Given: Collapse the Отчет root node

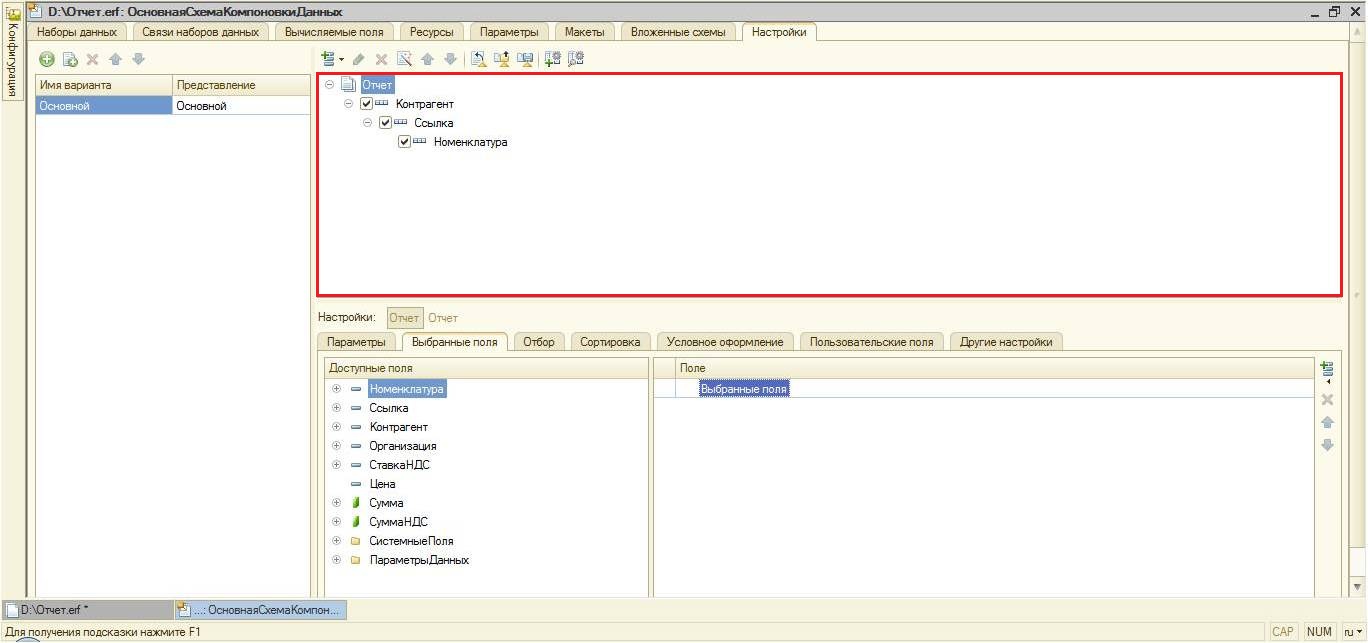Looking at the screenshot, I should (x=330, y=85).
